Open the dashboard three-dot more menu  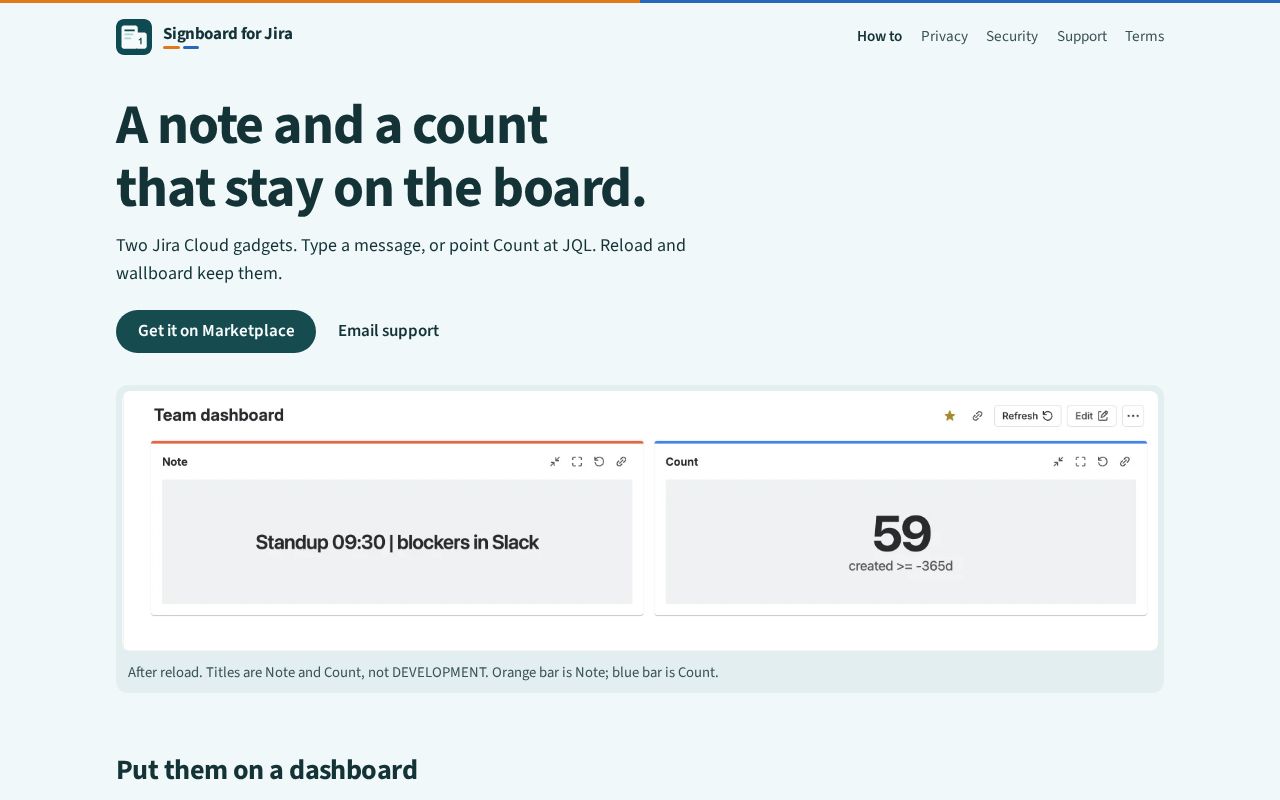pos(1133,416)
